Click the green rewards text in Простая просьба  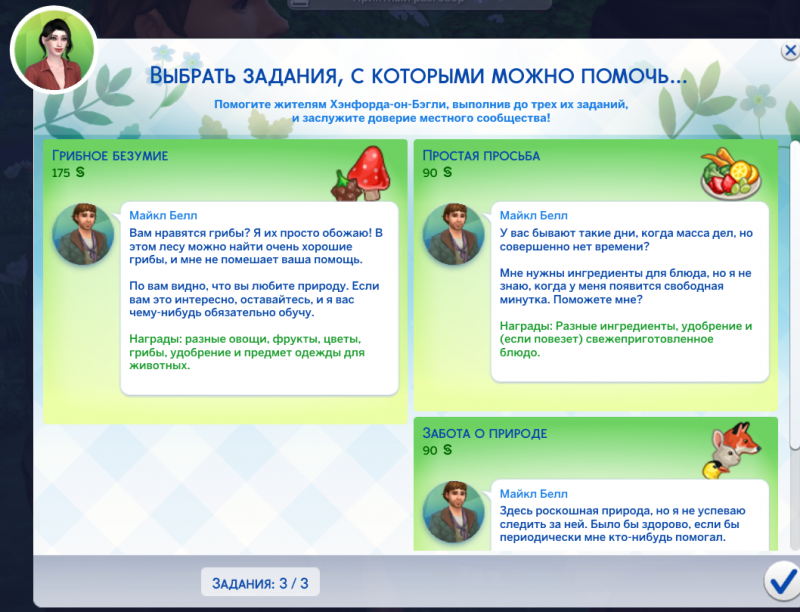click(x=626, y=339)
